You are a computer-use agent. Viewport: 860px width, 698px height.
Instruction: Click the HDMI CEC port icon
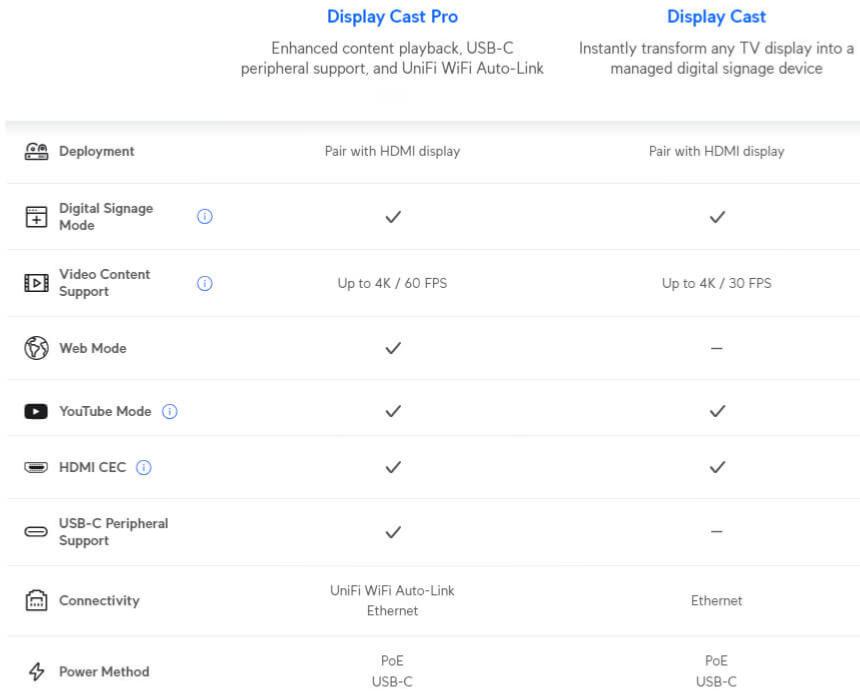pos(36,467)
